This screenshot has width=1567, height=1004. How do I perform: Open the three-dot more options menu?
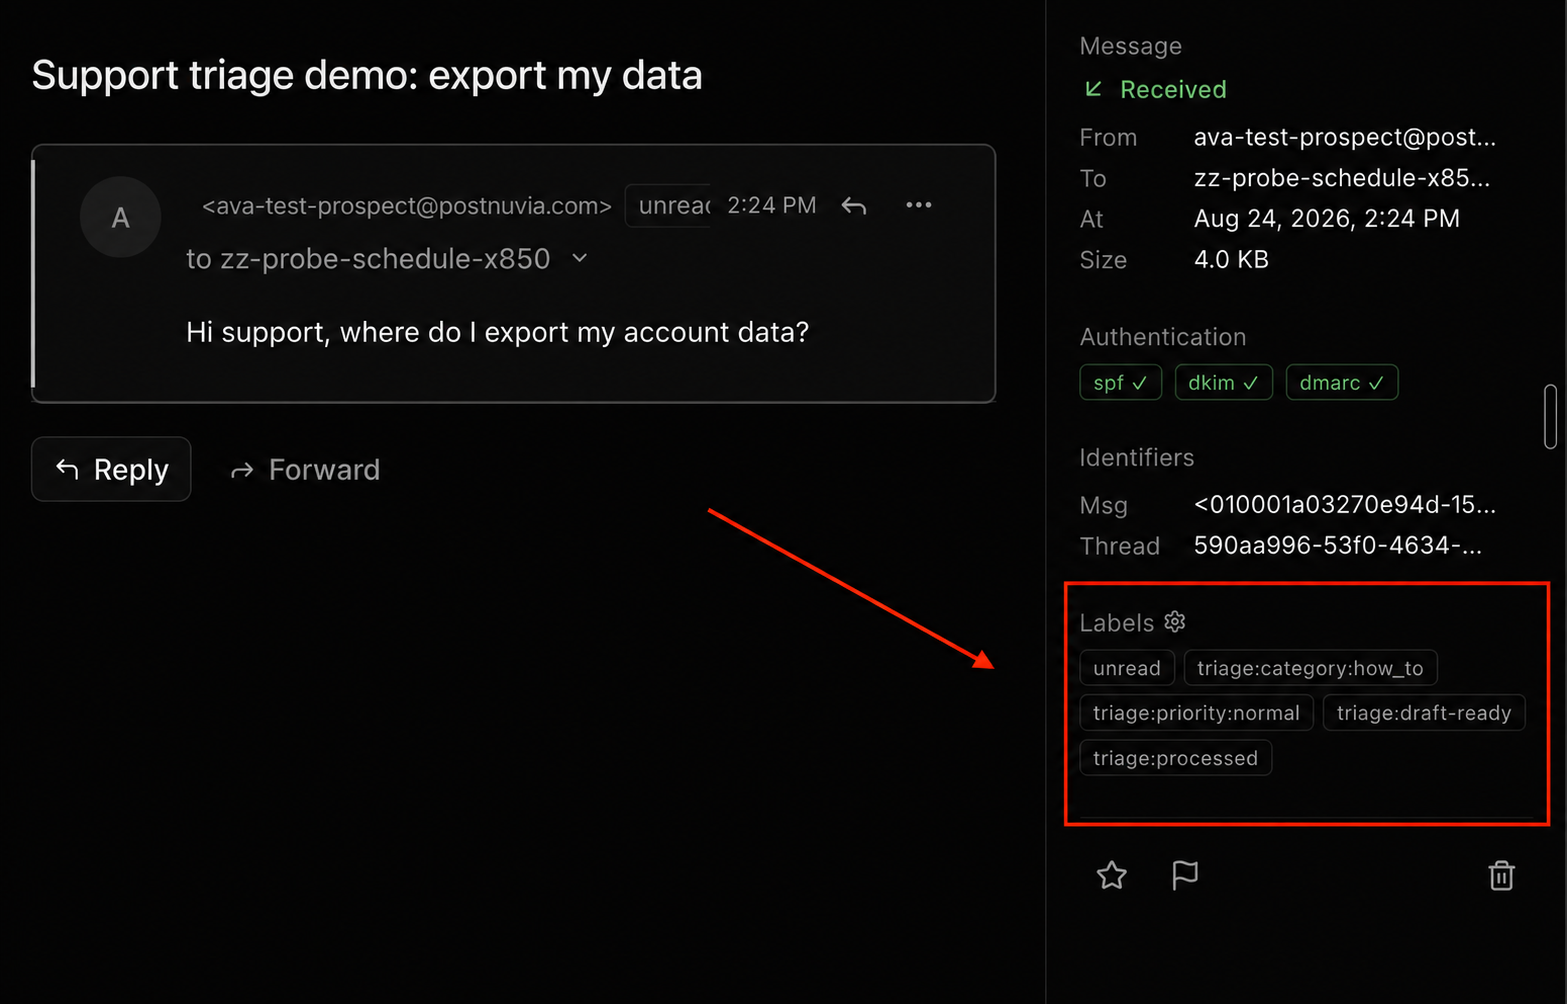pyautogui.click(x=918, y=205)
